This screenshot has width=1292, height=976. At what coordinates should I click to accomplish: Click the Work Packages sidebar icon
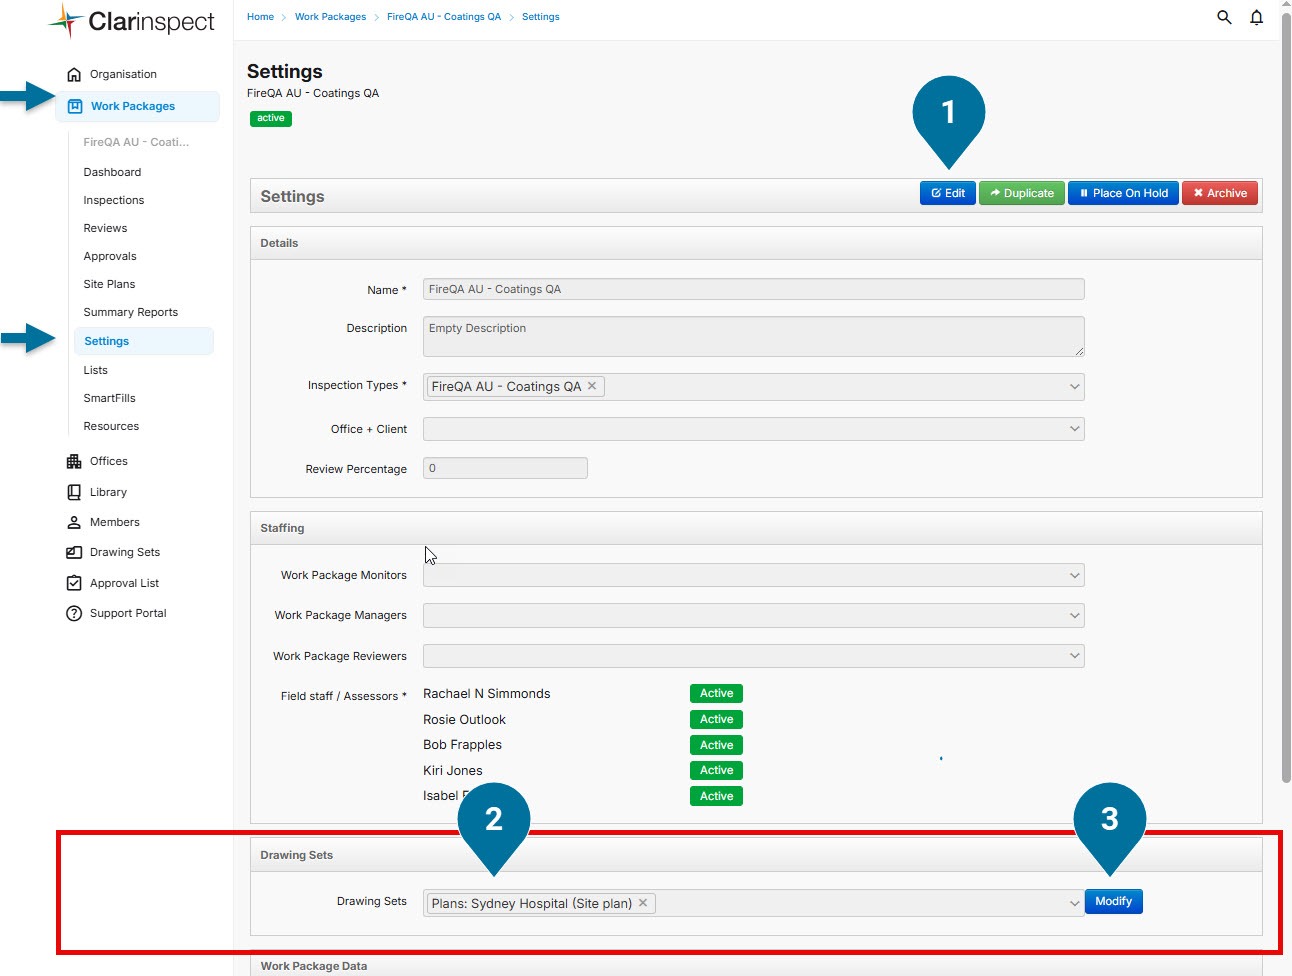click(75, 106)
